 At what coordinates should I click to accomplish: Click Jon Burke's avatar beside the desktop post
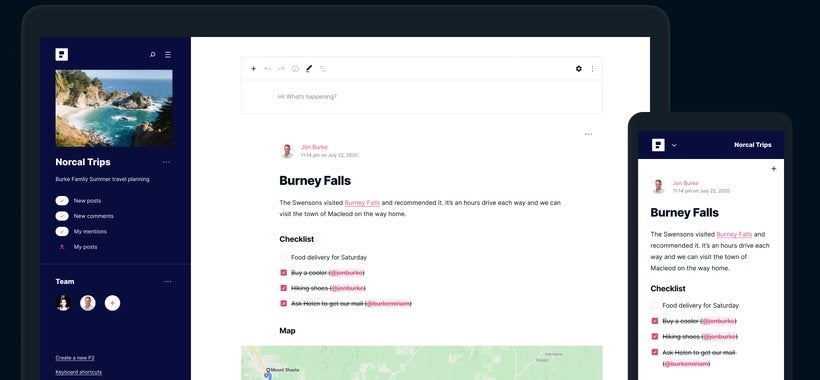point(287,151)
